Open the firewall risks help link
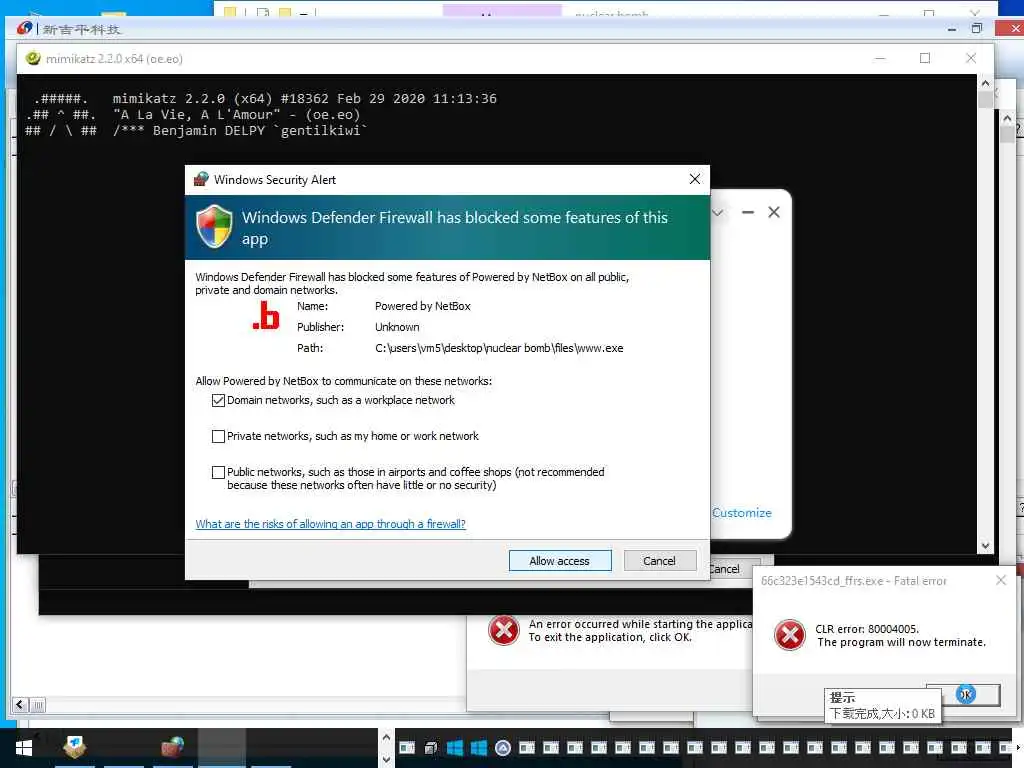1024x768 pixels. pyautogui.click(x=330, y=524)
